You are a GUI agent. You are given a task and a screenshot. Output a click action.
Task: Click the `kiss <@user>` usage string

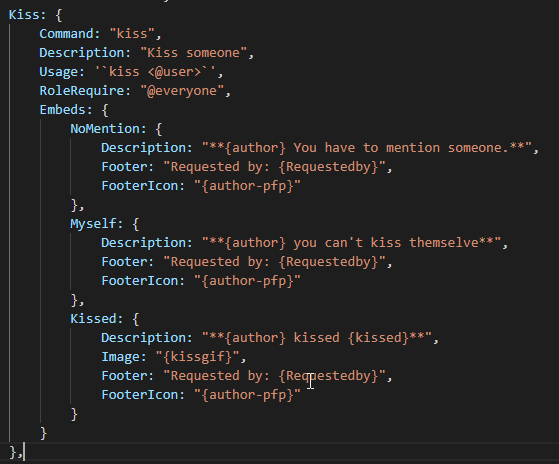pyautogui.click(x=155, y=72)
